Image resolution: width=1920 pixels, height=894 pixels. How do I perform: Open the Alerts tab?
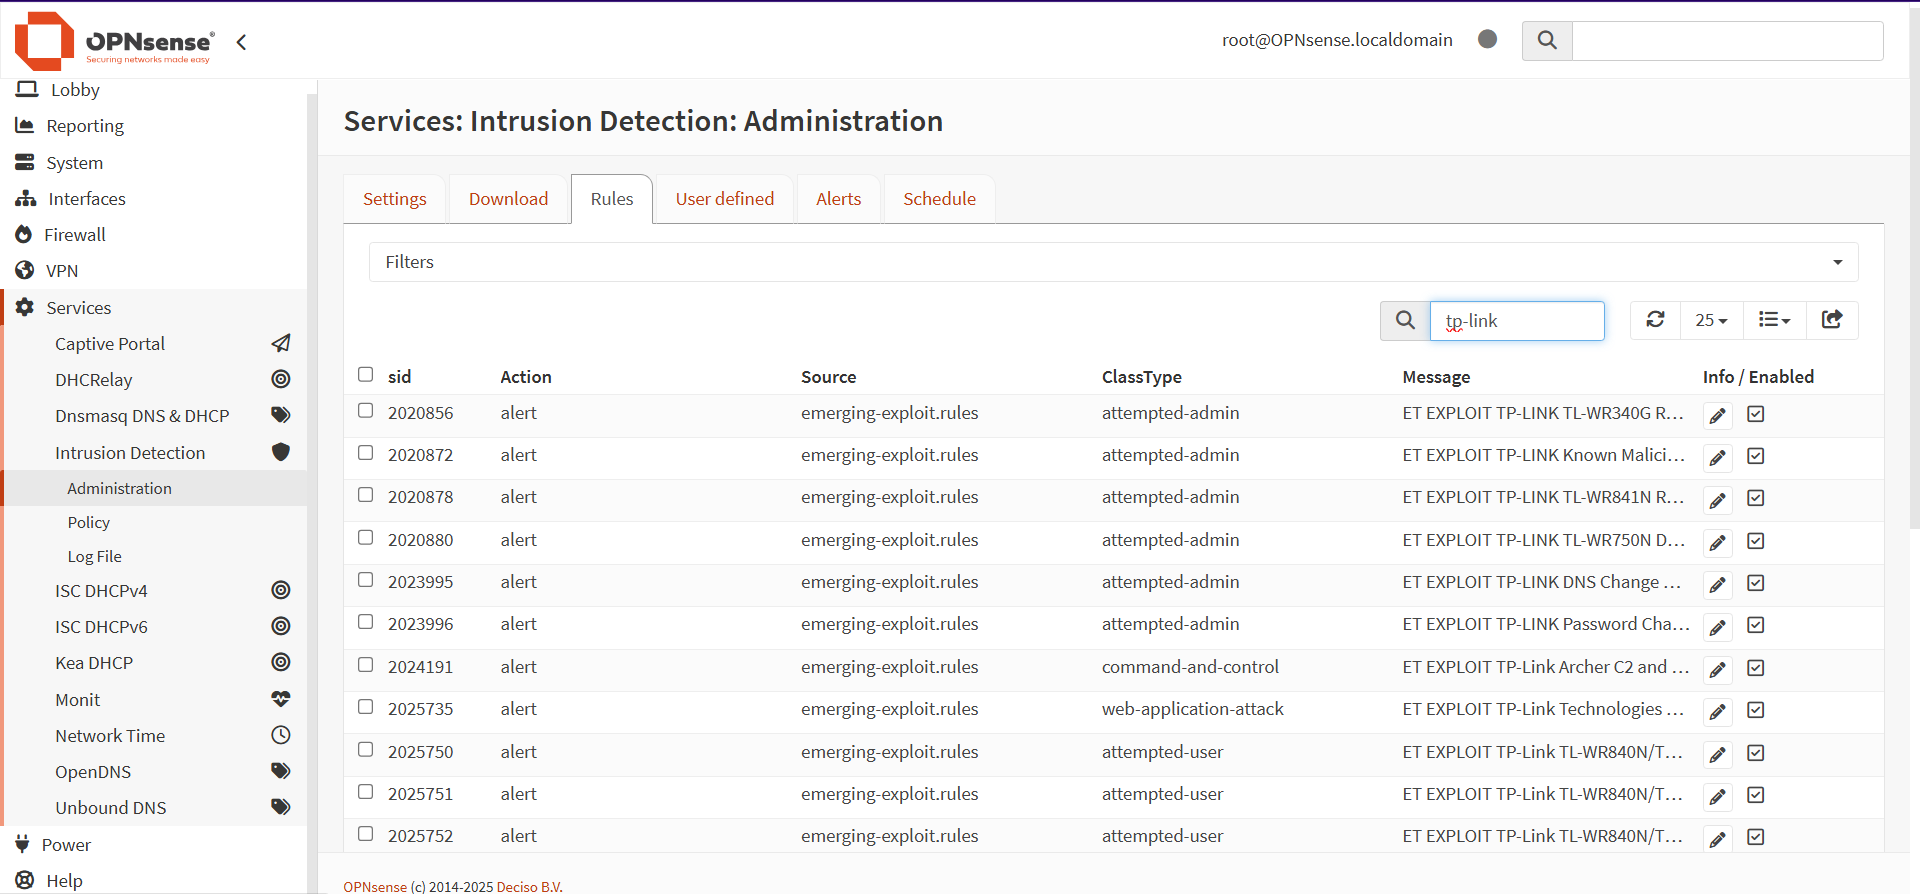pos(838,199)
